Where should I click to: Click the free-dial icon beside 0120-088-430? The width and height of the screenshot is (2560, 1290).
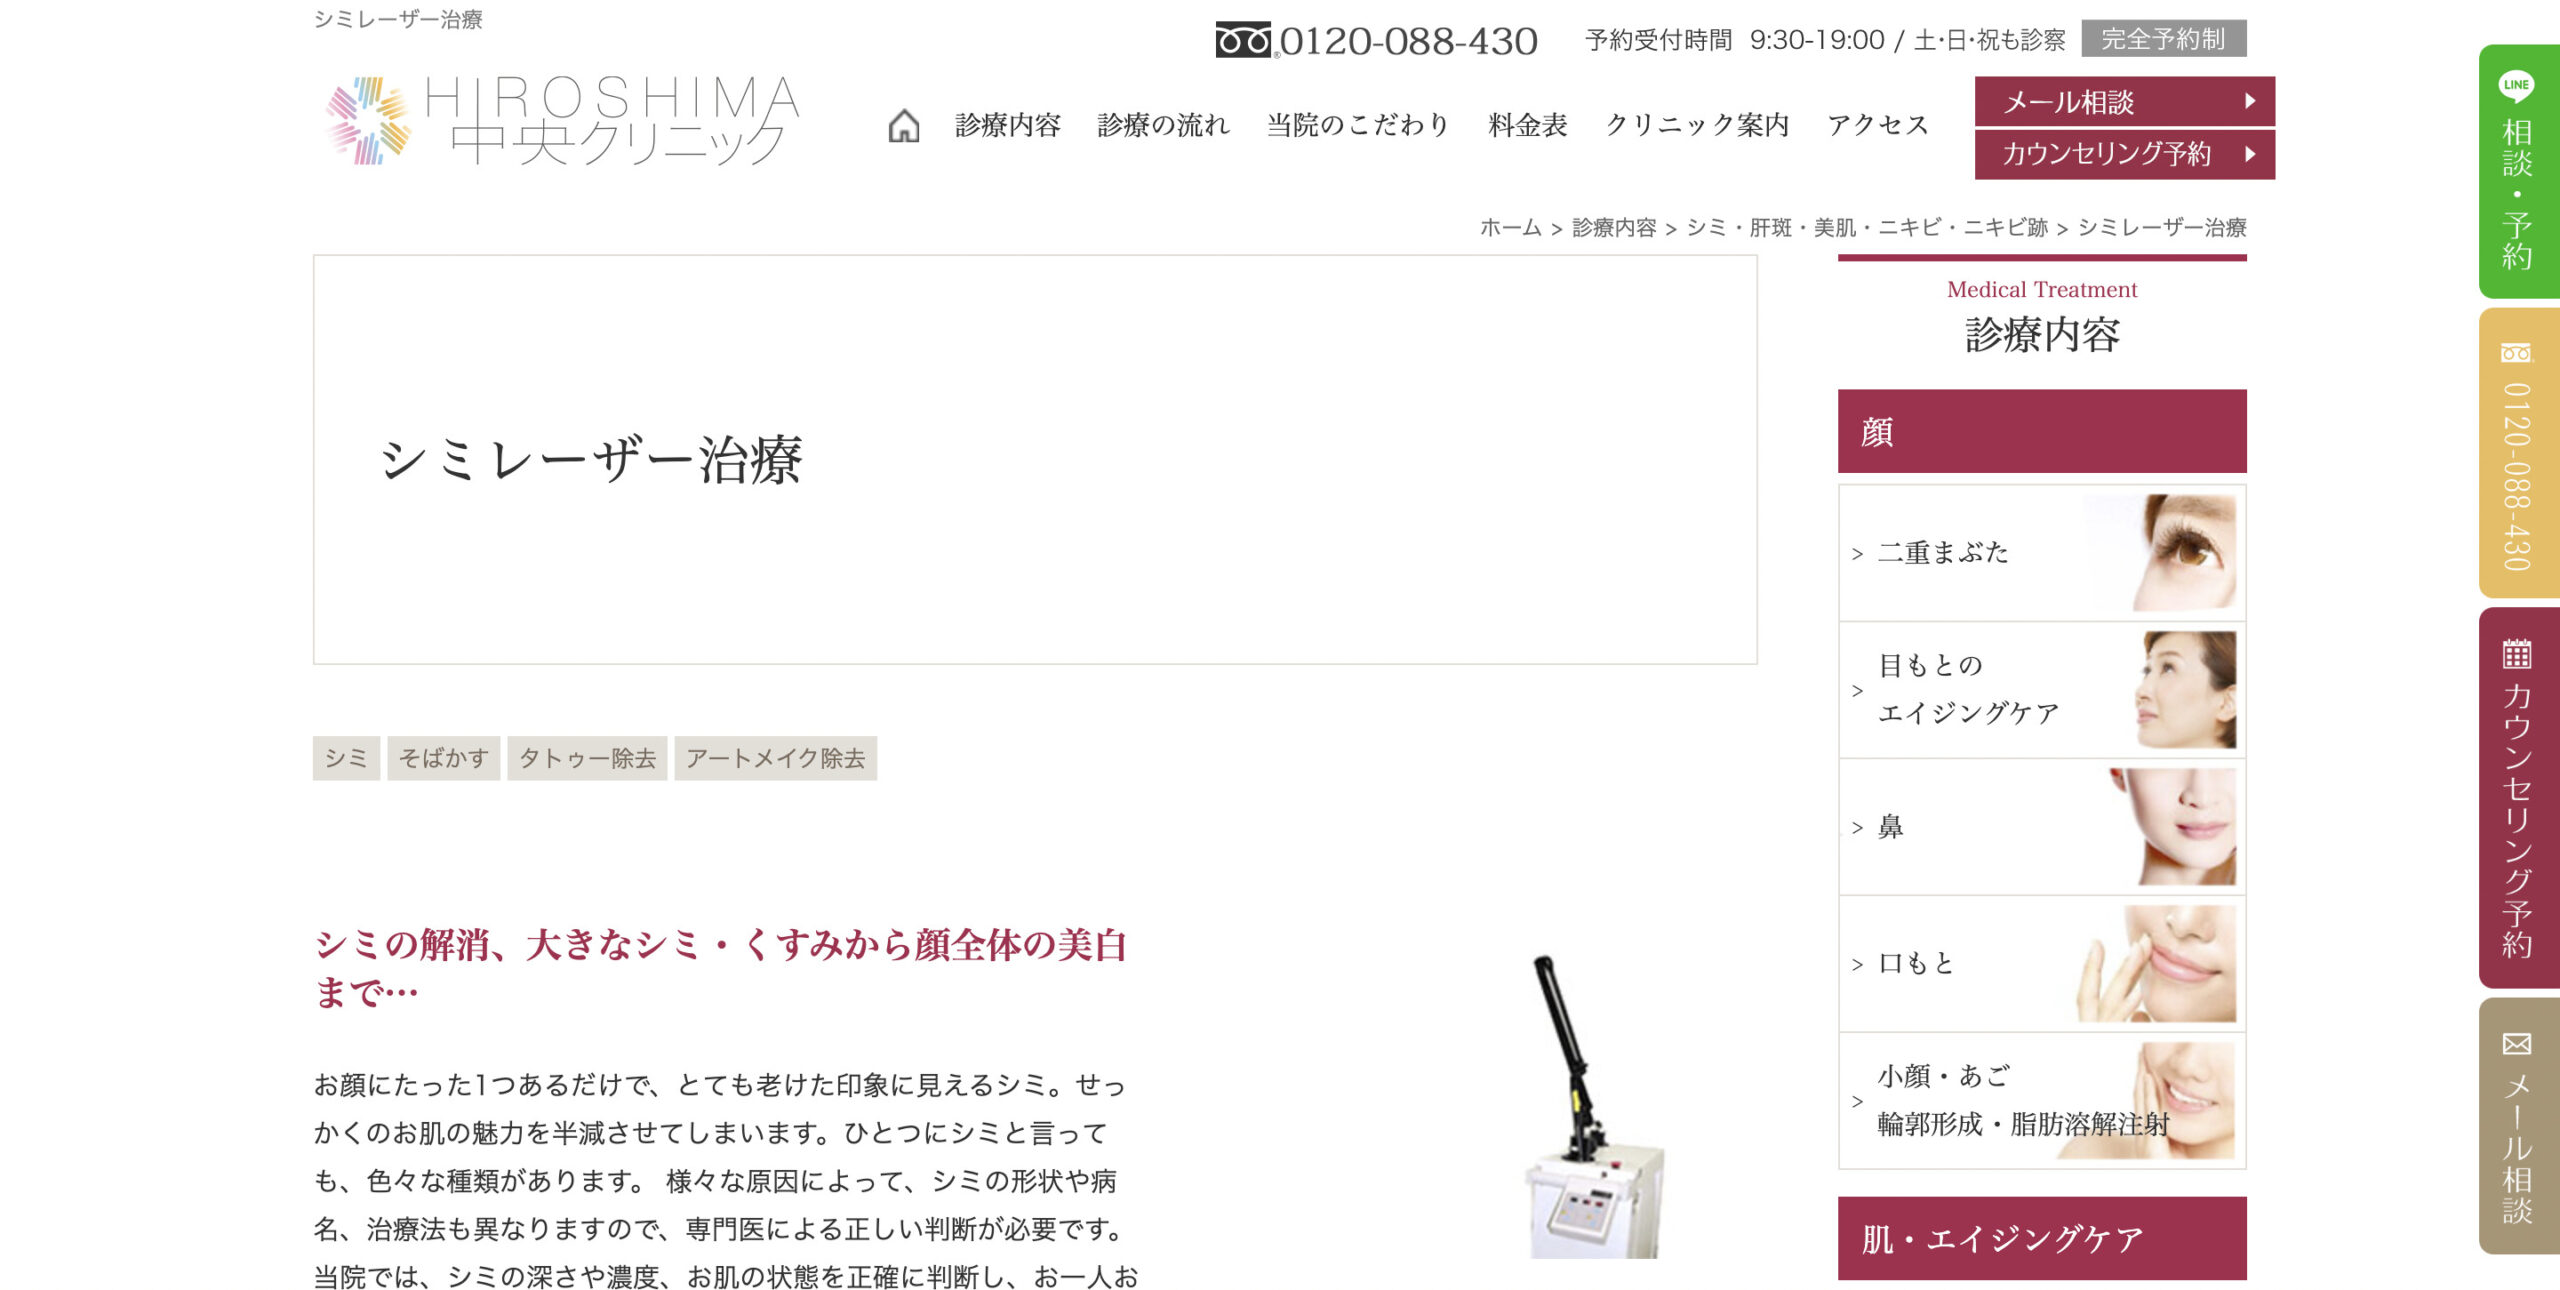pos(1243,40)
